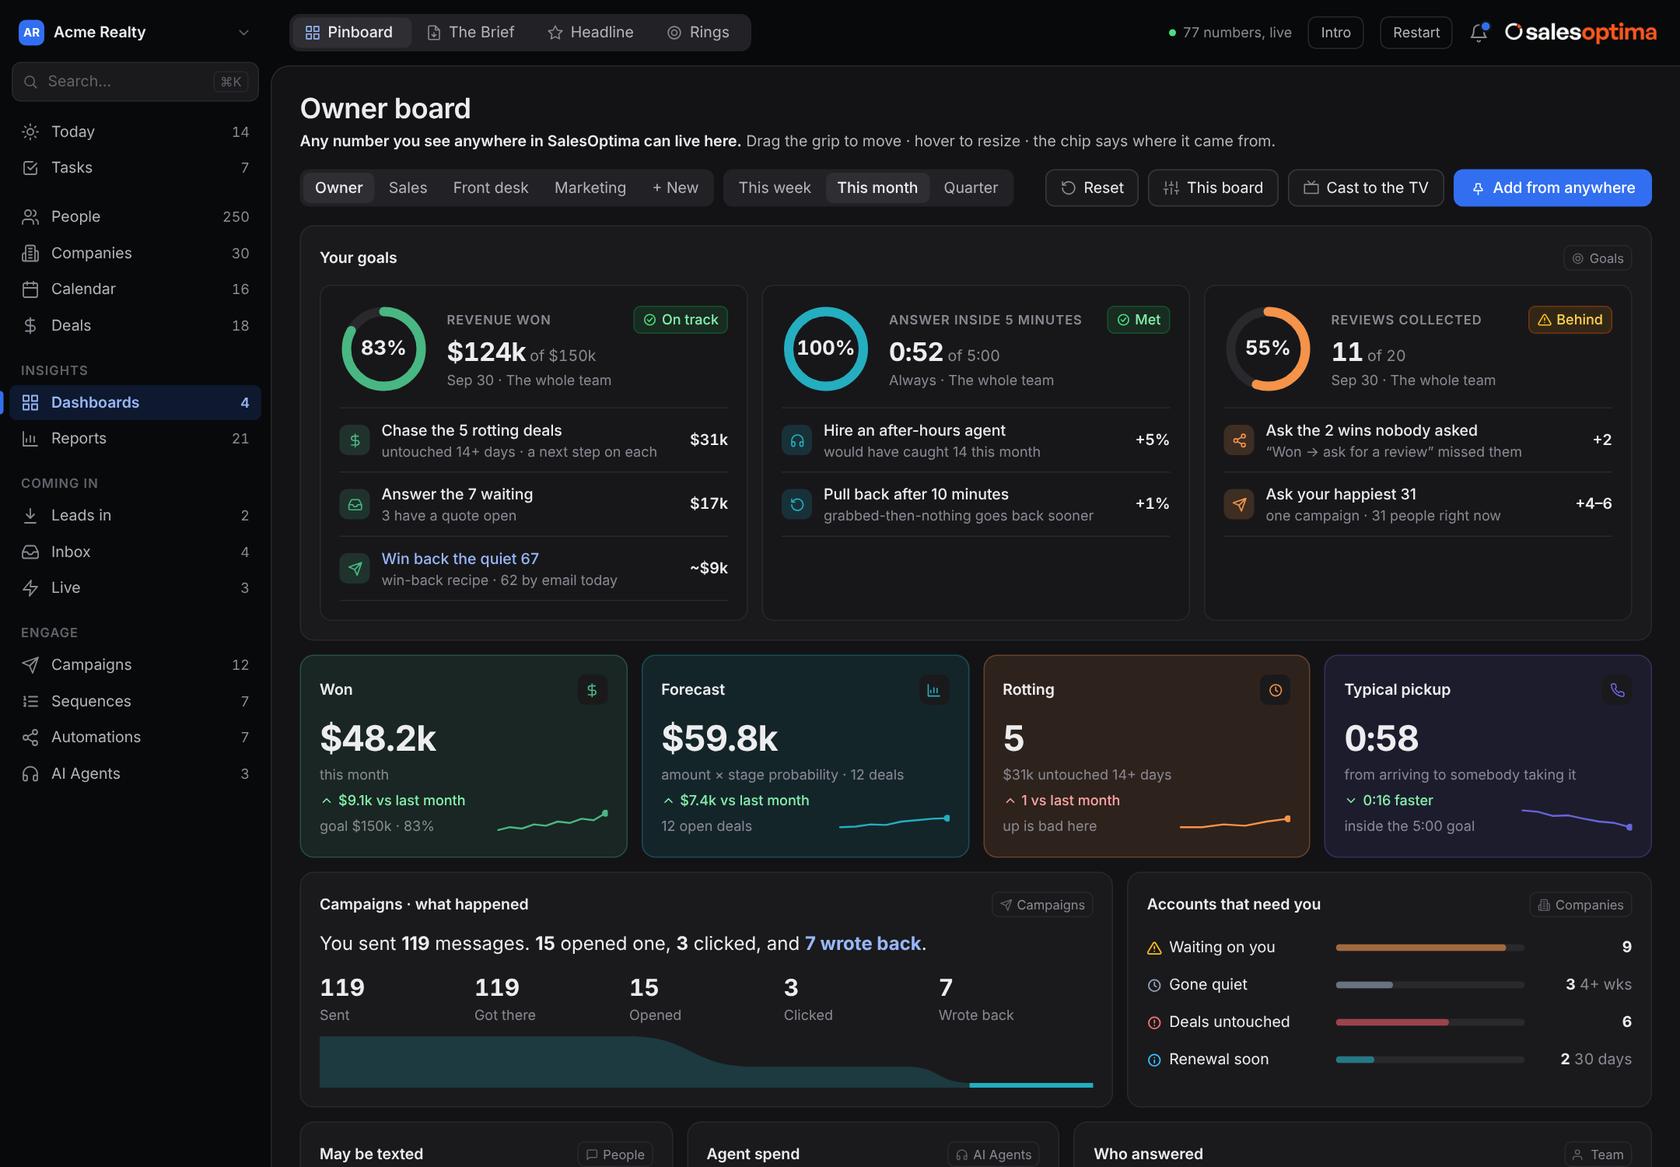The image size is (1680, 1167).
Task: Click the send icon beside Ask your happiest 31
Action: (1239, 504)
